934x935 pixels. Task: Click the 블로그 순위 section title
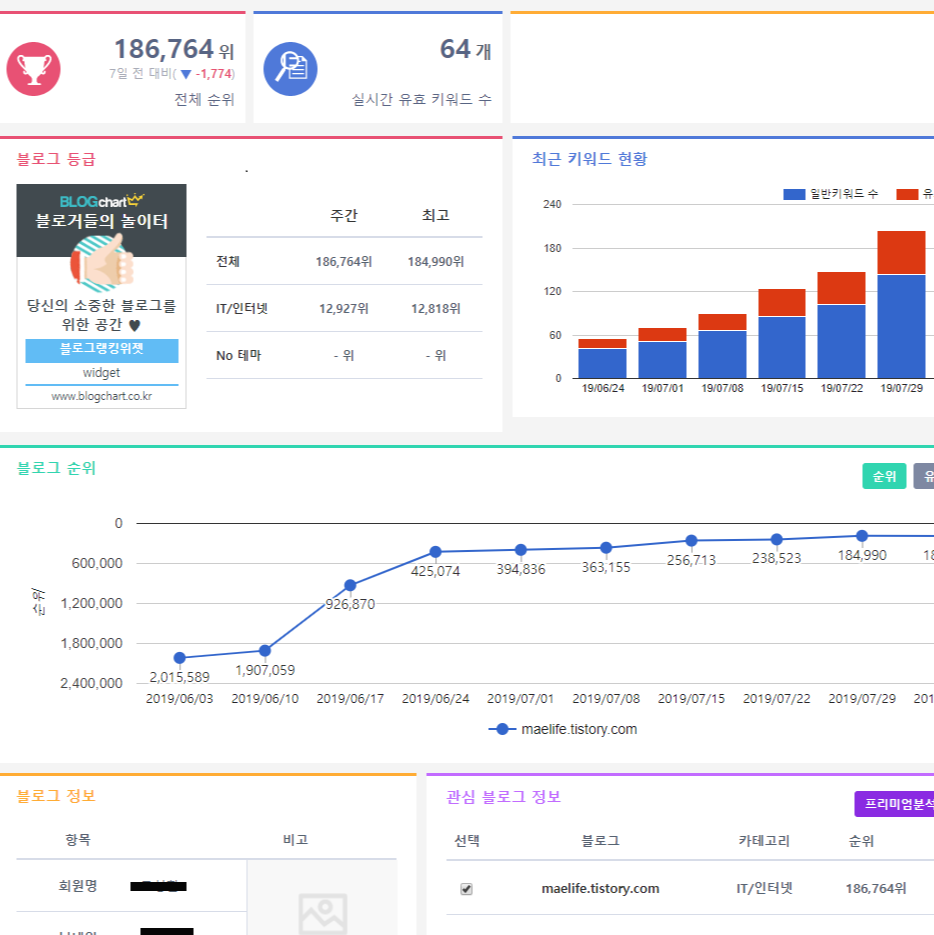[x=56, y=468]
